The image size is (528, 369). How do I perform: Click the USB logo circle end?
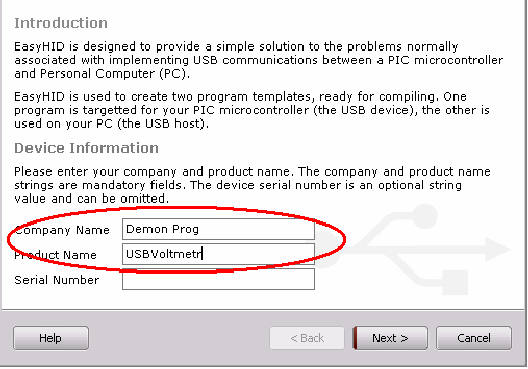[x=425, y=216]
